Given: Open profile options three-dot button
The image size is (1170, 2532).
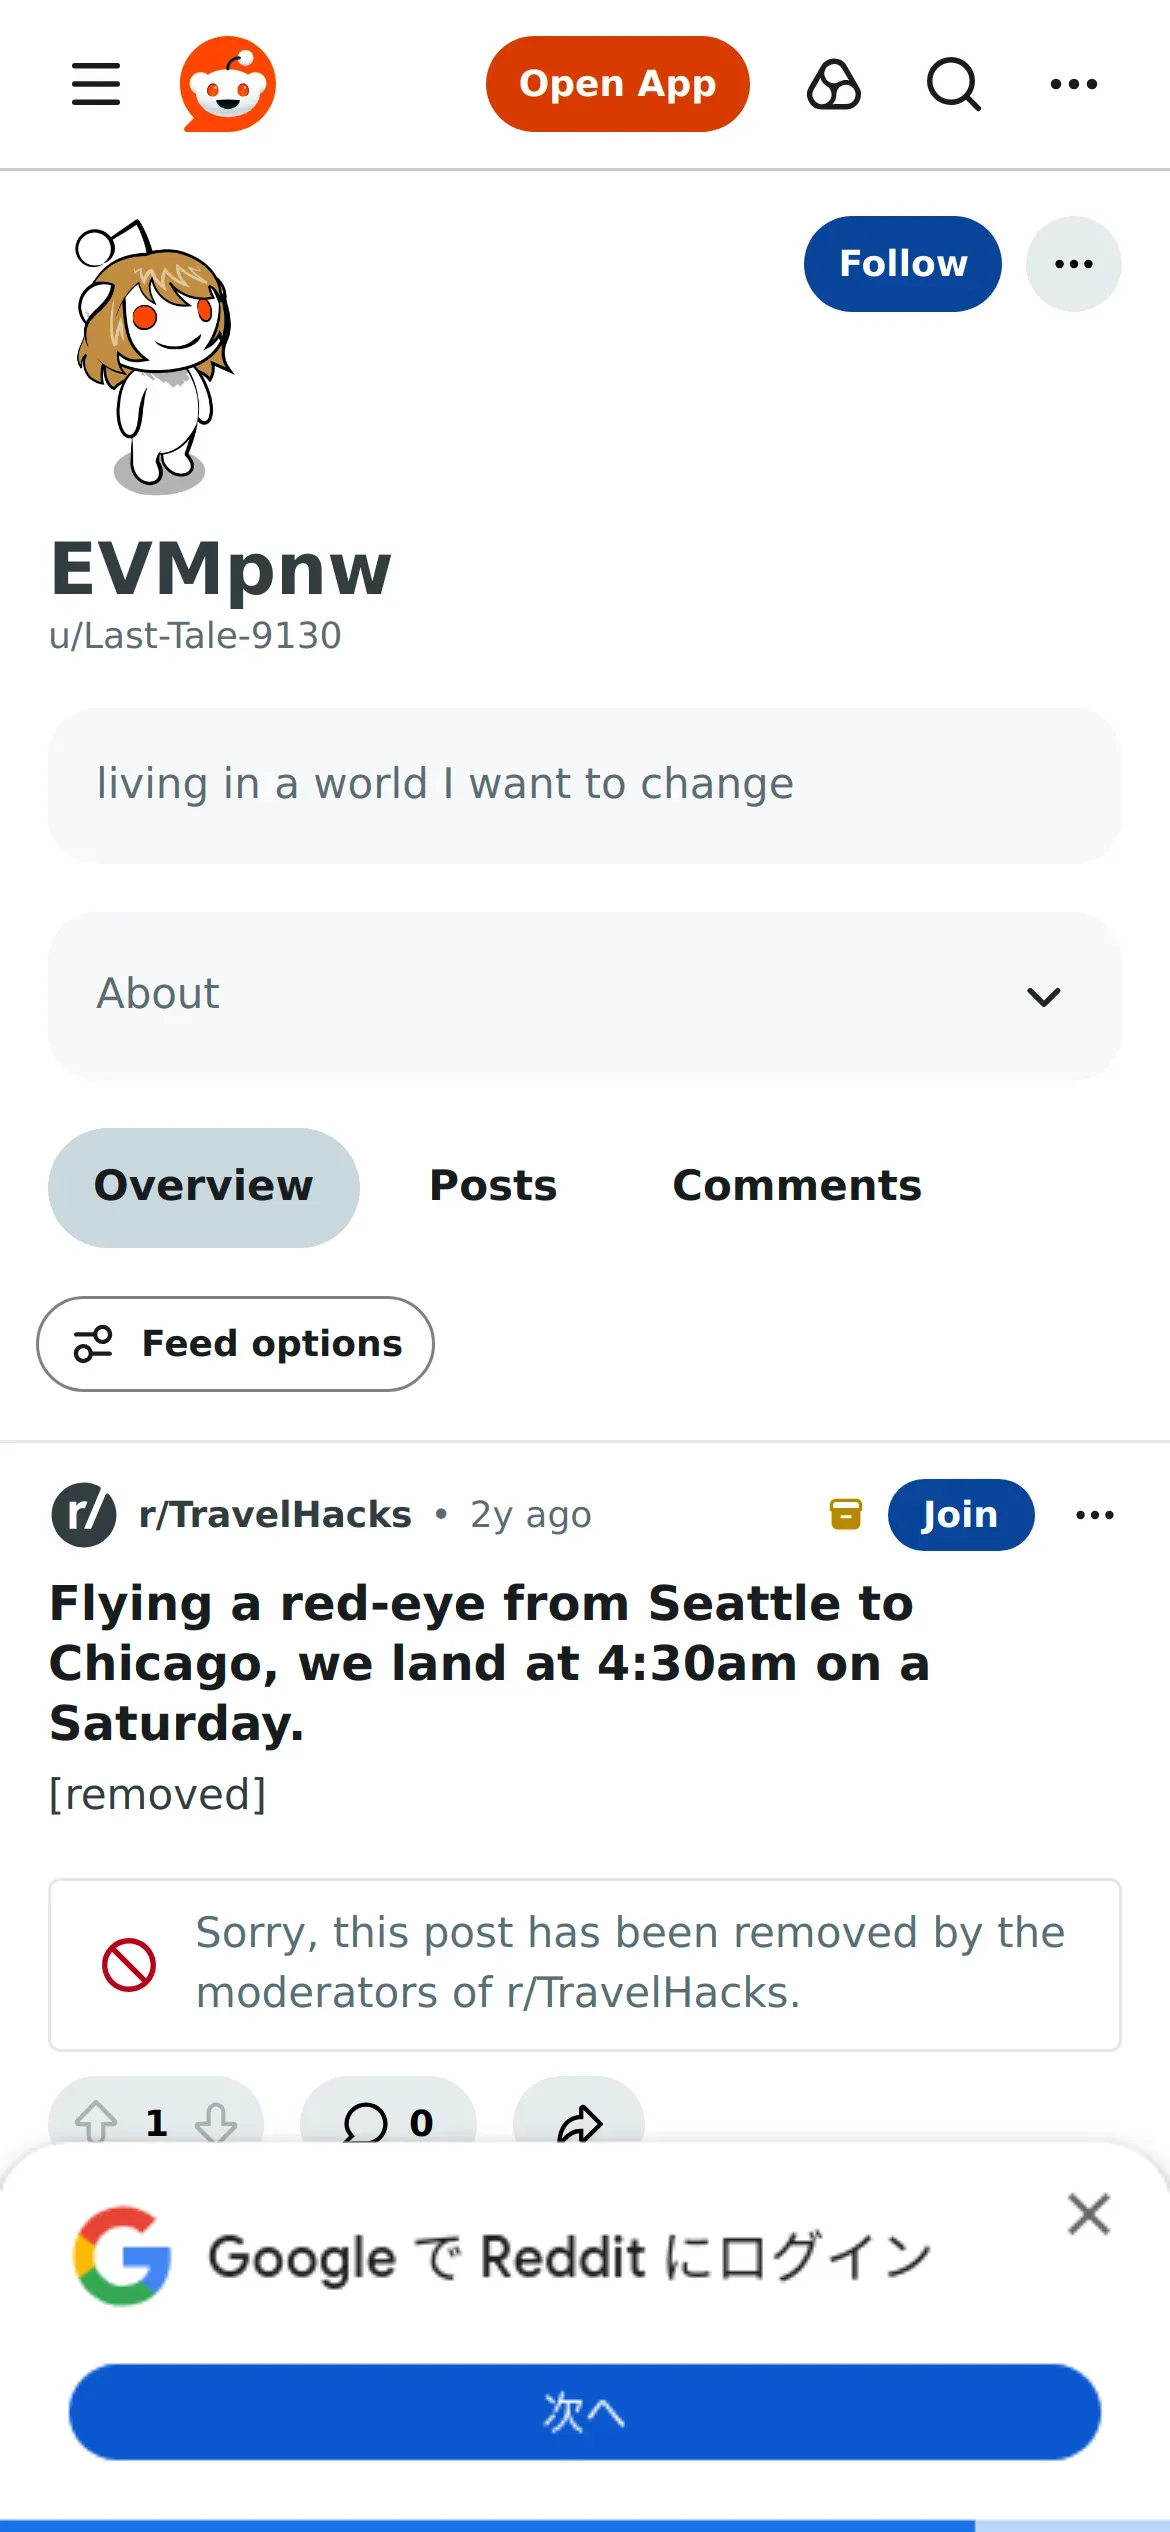Looking at the screenshot, I should coord(1074,264).
